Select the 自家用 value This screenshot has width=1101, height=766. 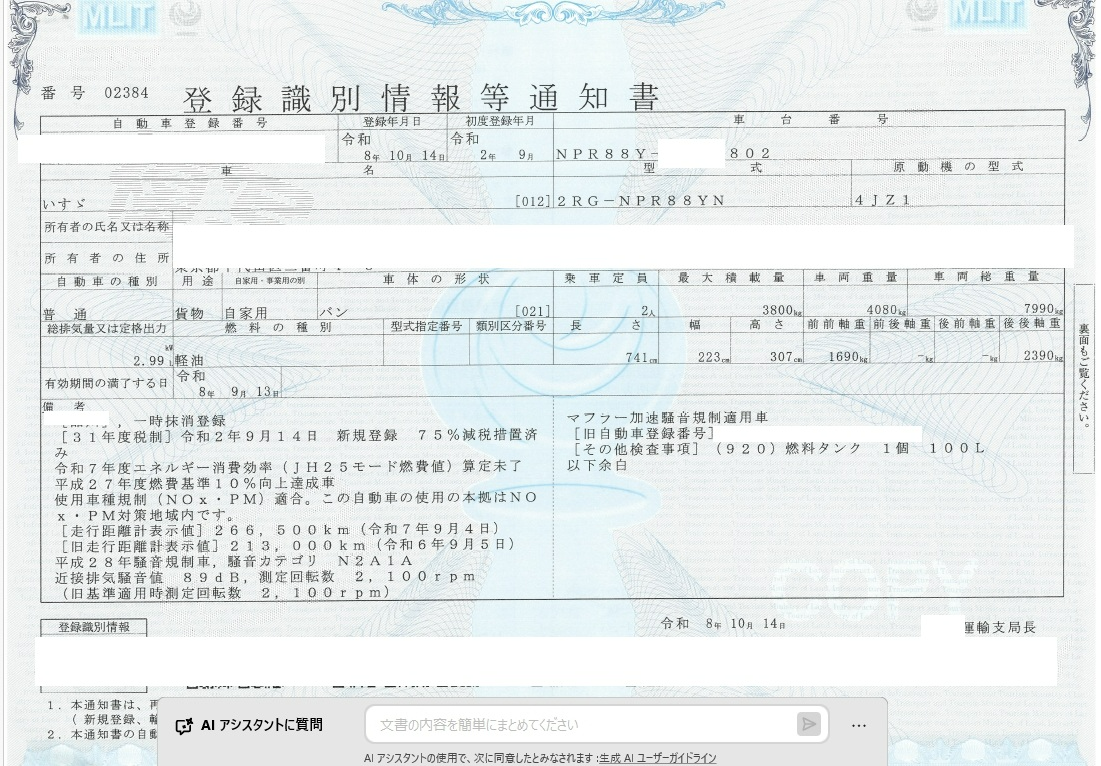pyautogui.click(x=246, y=313)
